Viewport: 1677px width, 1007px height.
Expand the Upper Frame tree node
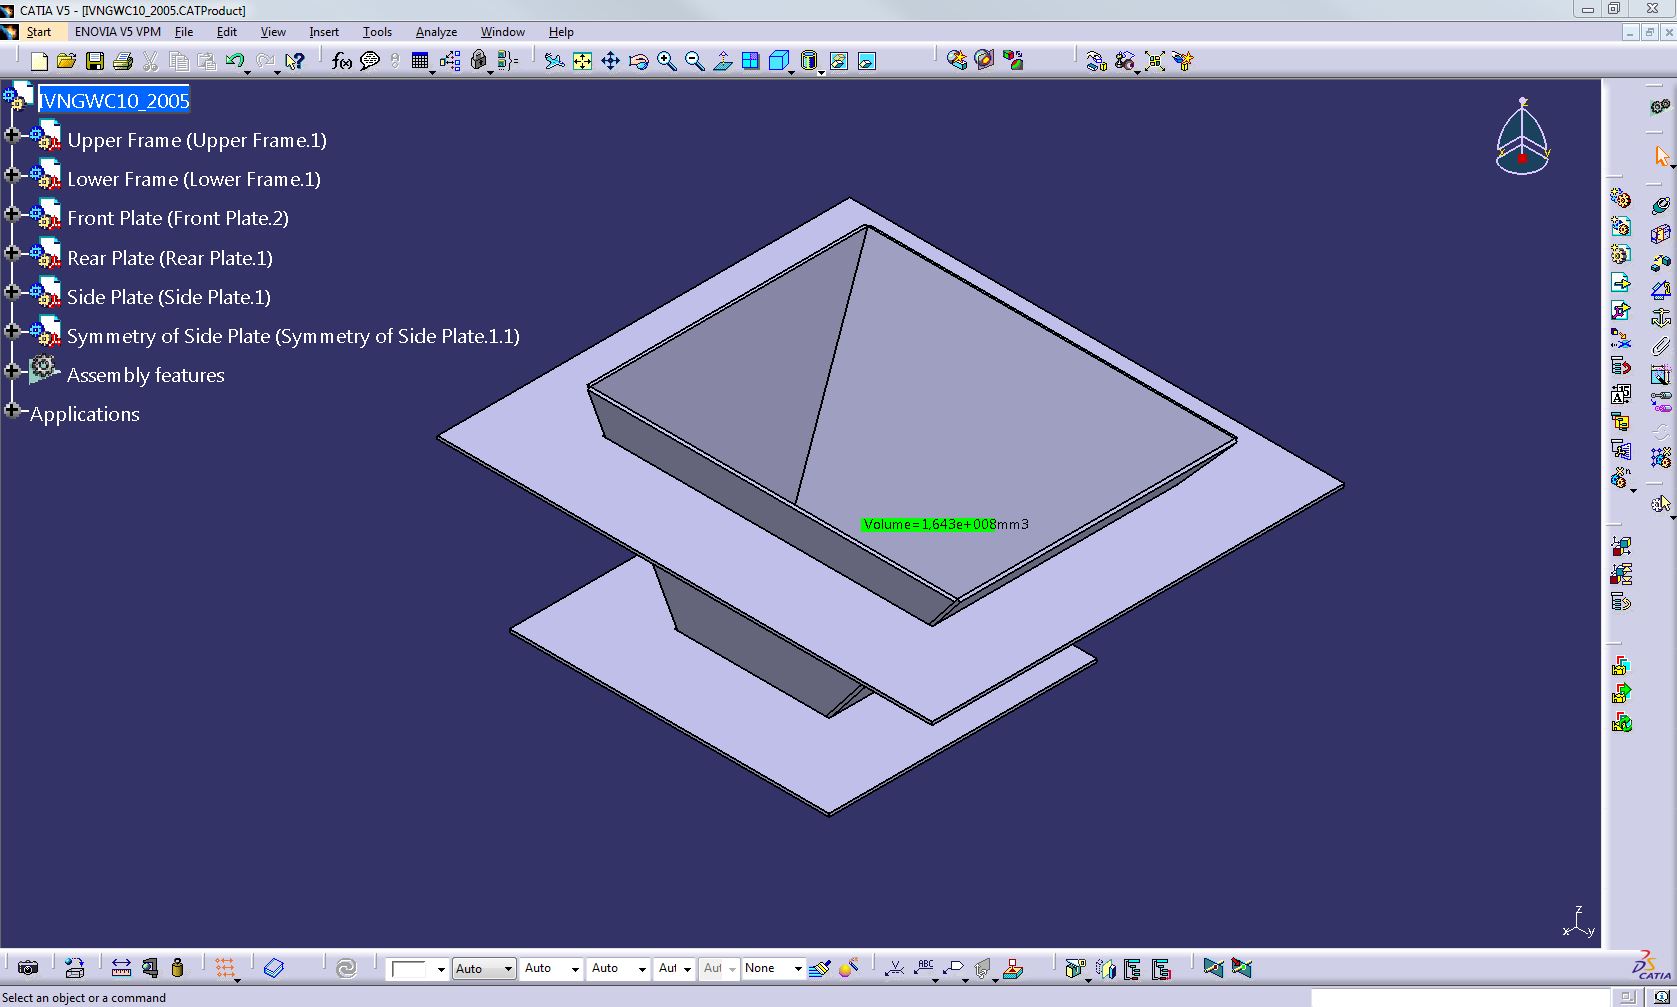click(x=12, y=135)
